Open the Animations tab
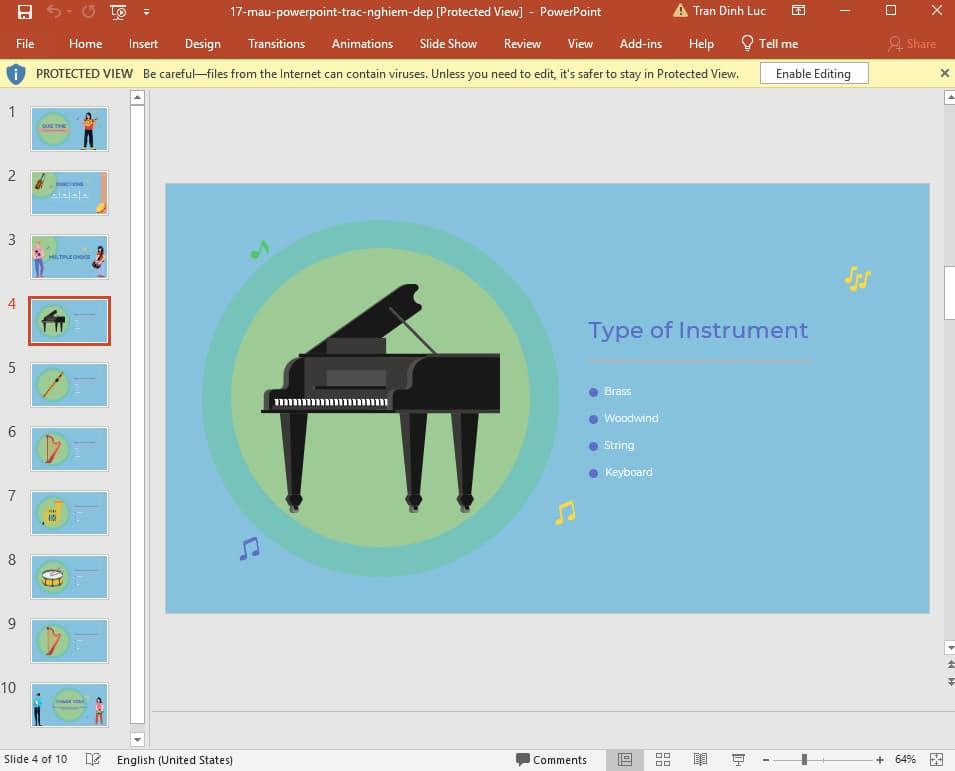Viewport: 955px width, 771px height. pos(362,44)
